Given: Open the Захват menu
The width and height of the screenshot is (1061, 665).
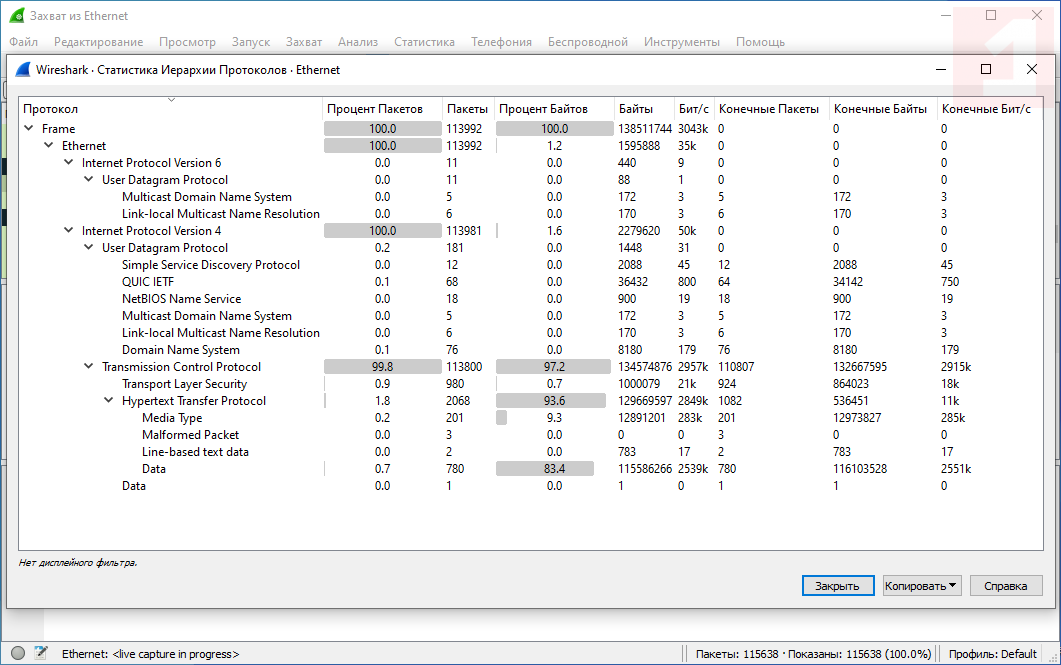Looking at the screenshot, I should [304, 42].
